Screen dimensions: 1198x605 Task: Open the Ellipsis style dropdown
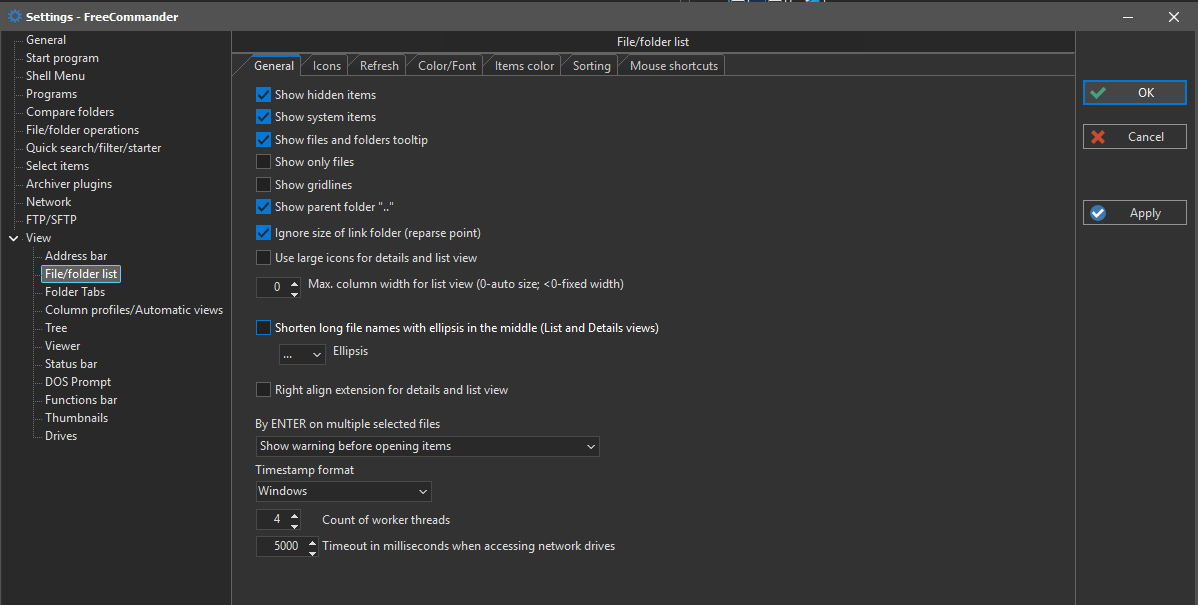[x=302, y=354]
